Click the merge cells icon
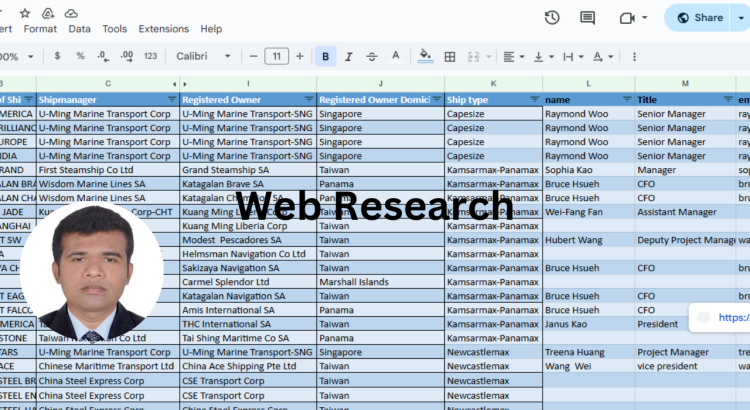750x410 pixels. pos(474,56)
